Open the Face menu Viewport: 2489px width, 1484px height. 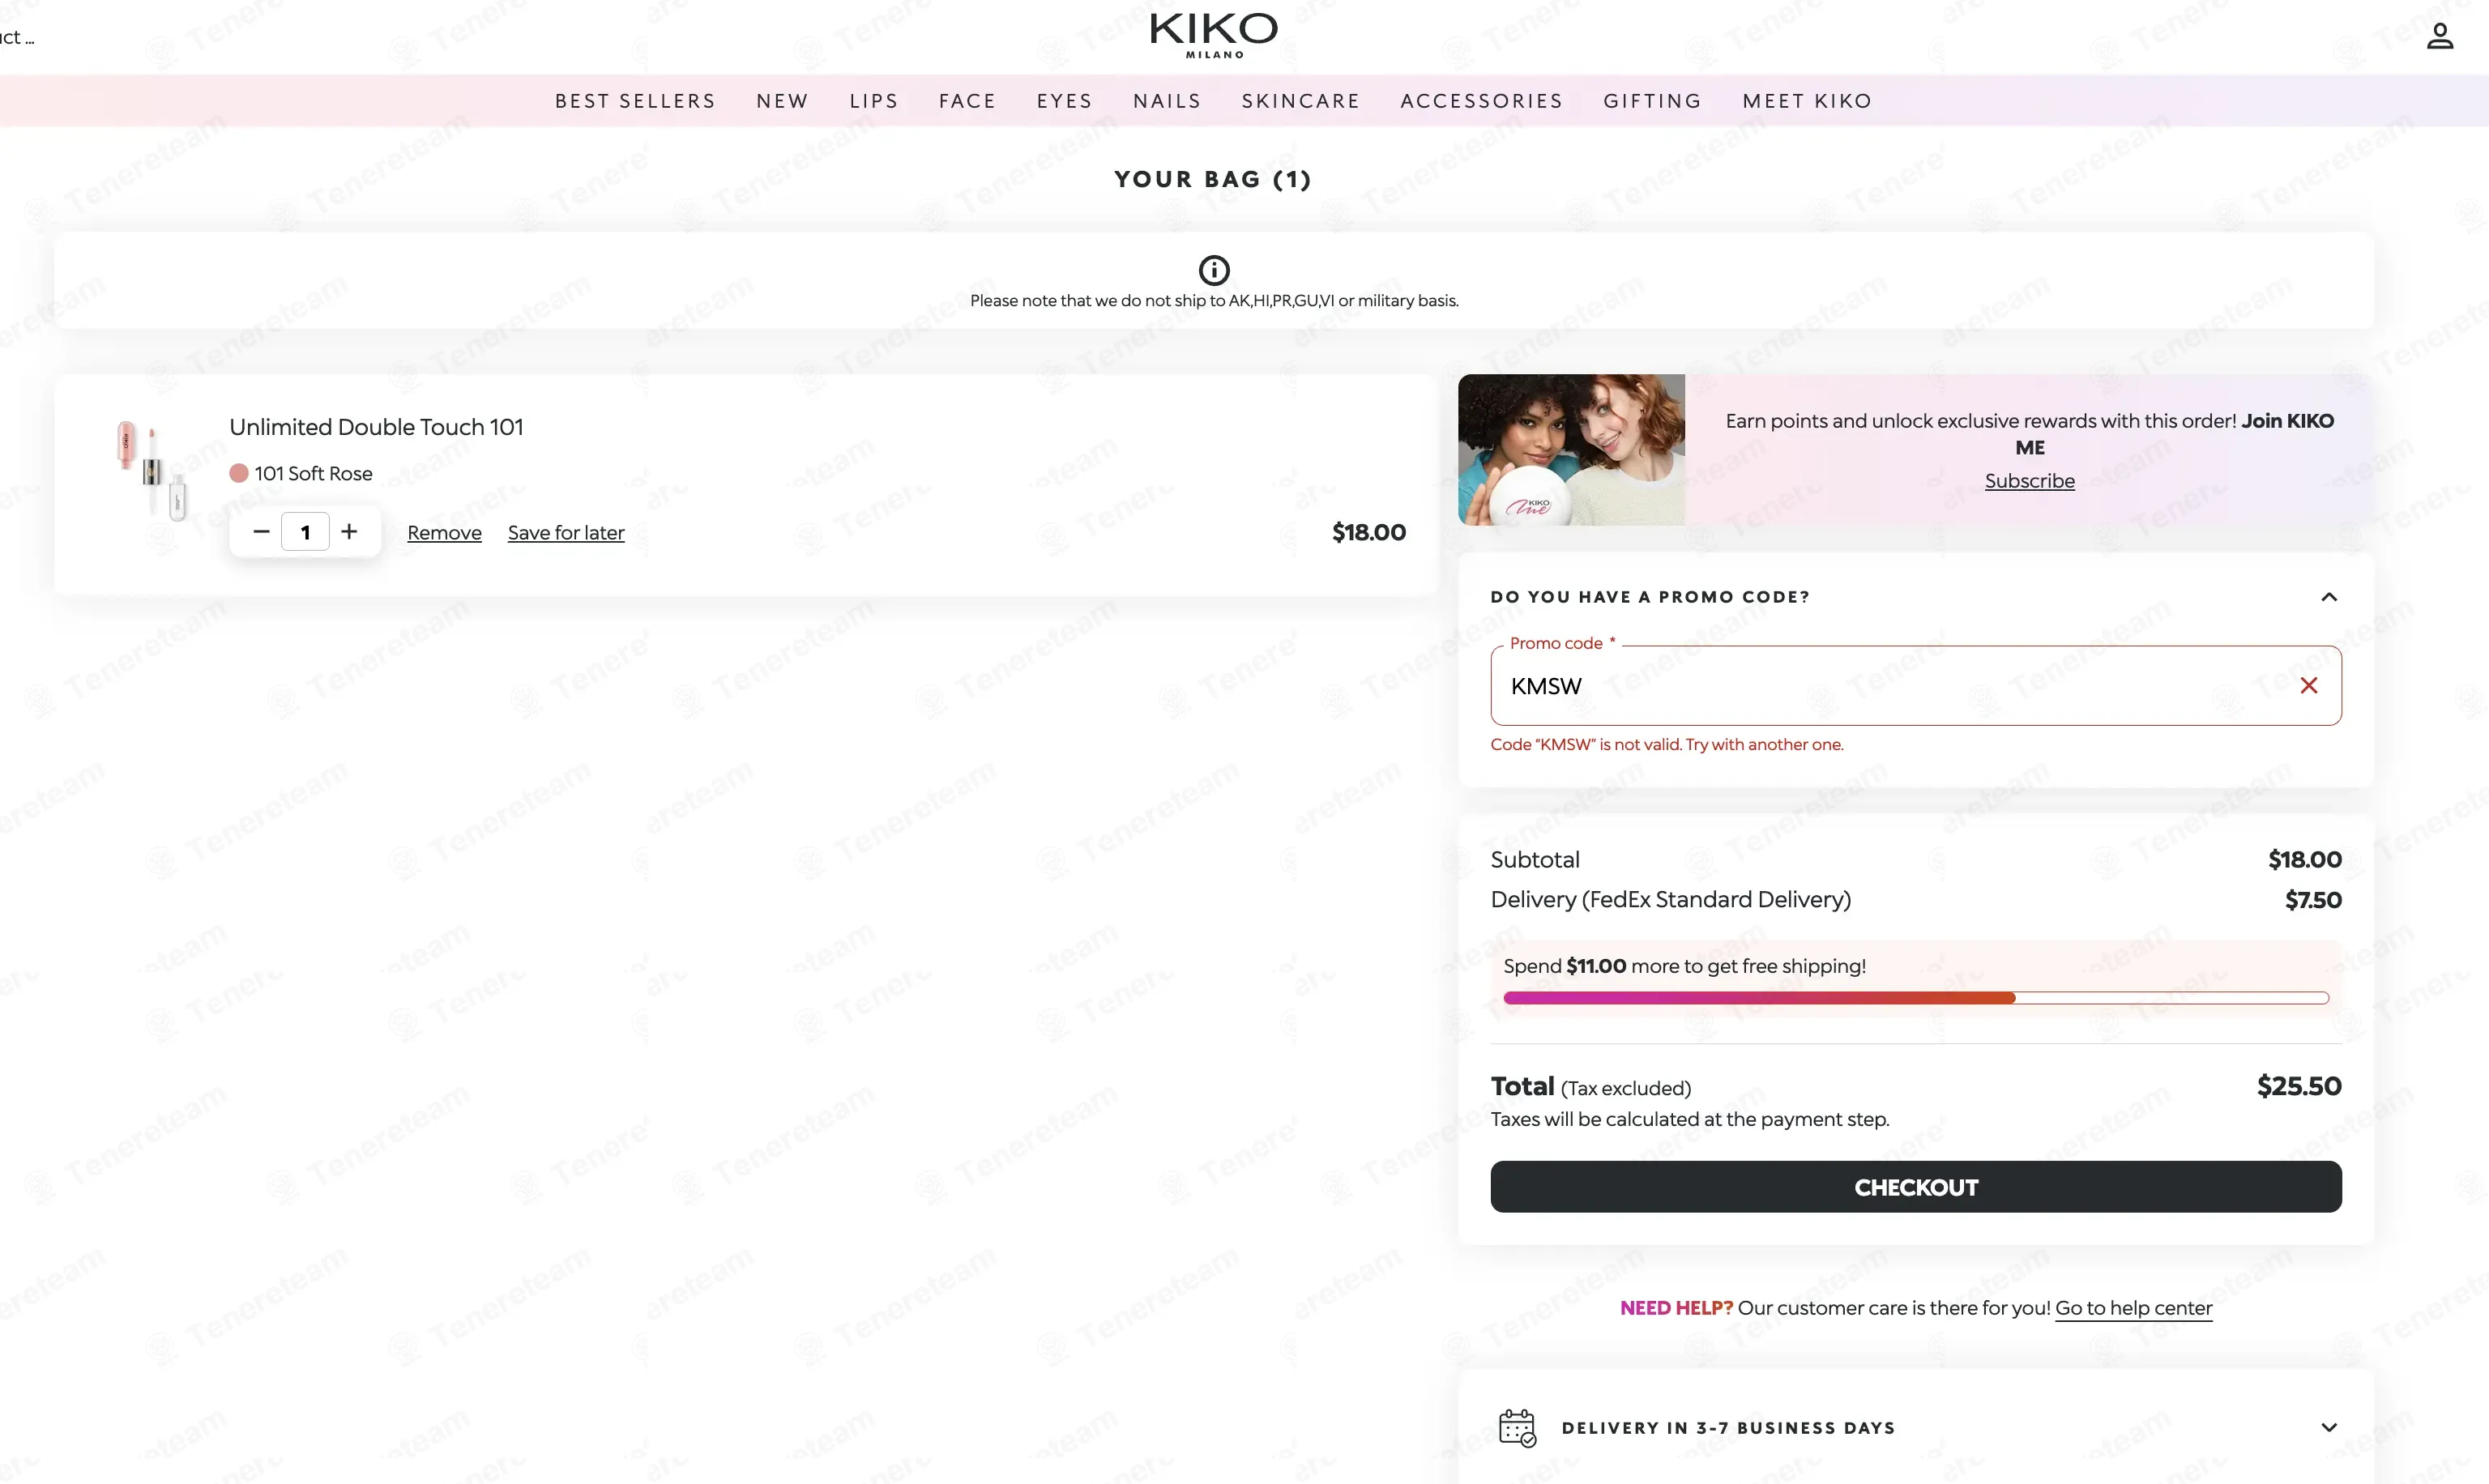tap(967, 101)
